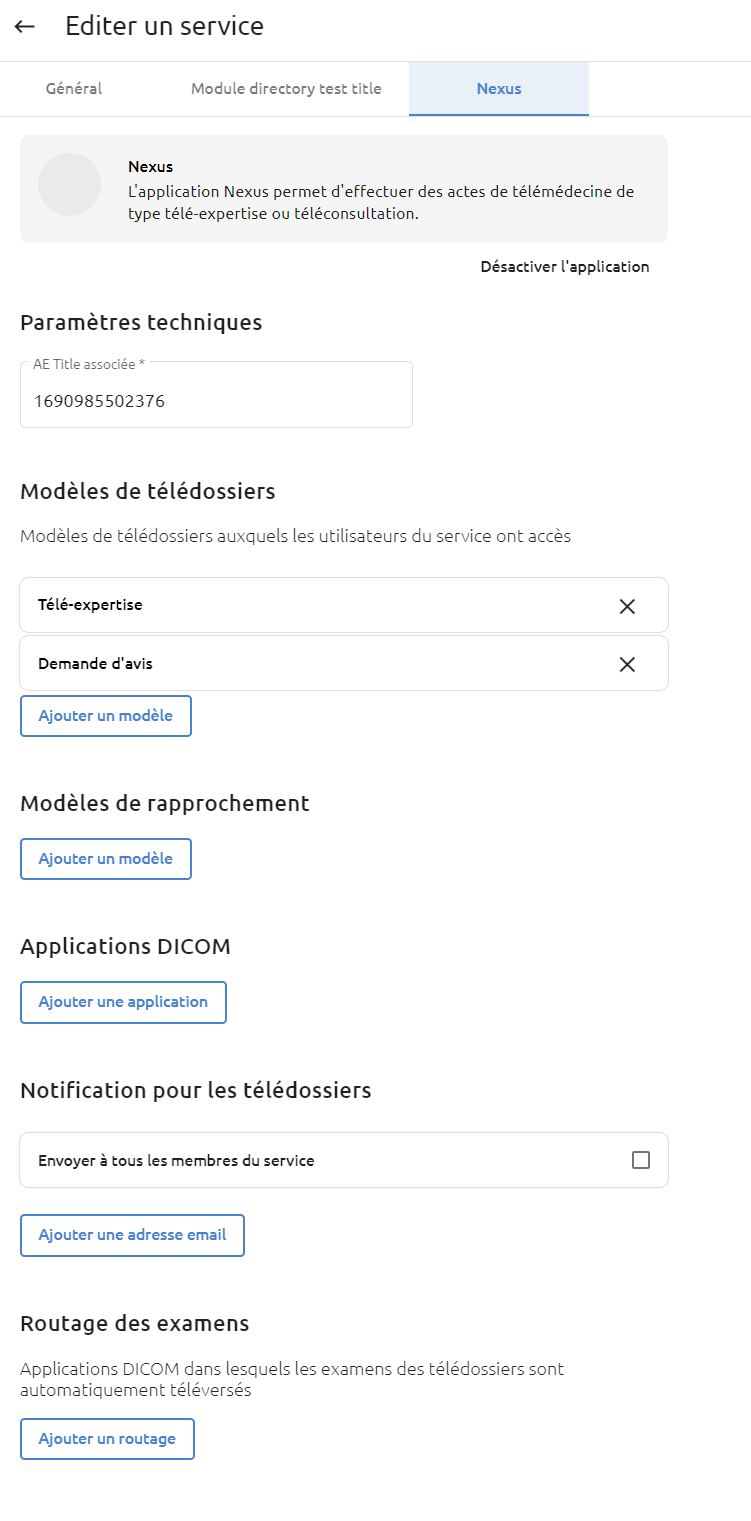This screenshot has height=1521, width=751.
Task: Select the Nexus tab
Action: click(x=499, y=89)
